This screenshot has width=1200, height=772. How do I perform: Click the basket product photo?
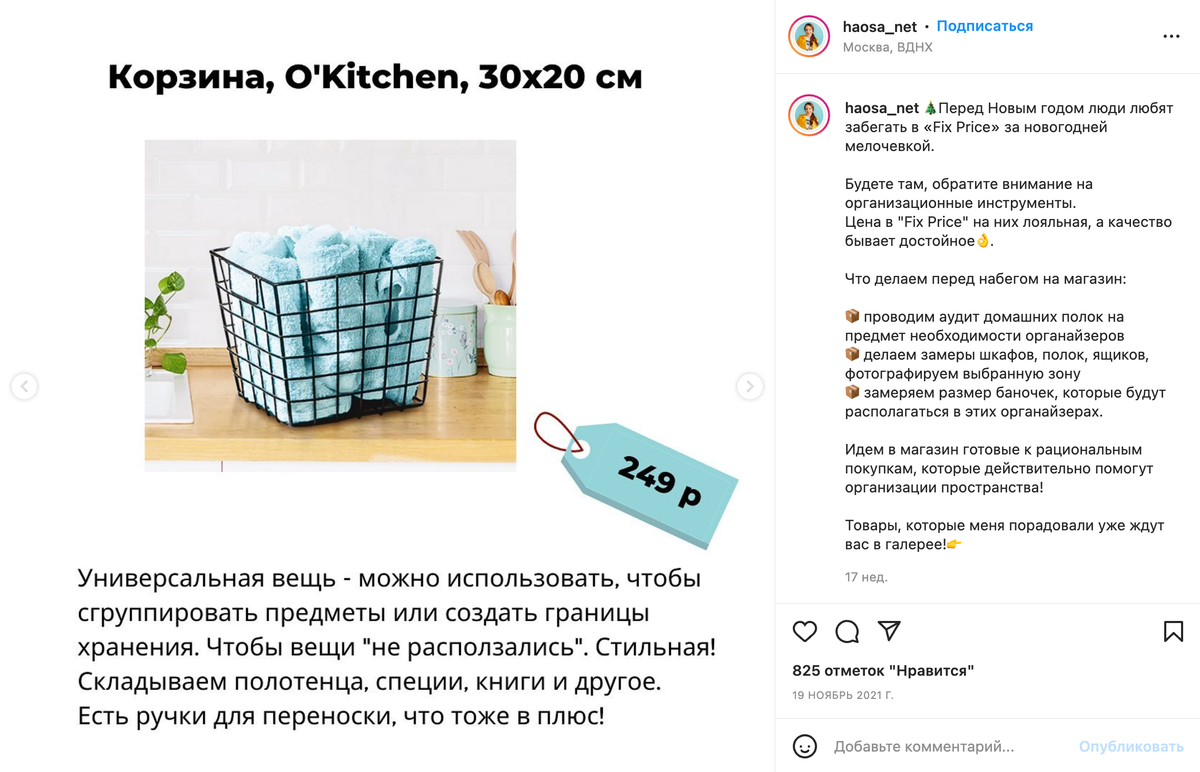click(x=330, y=305)
